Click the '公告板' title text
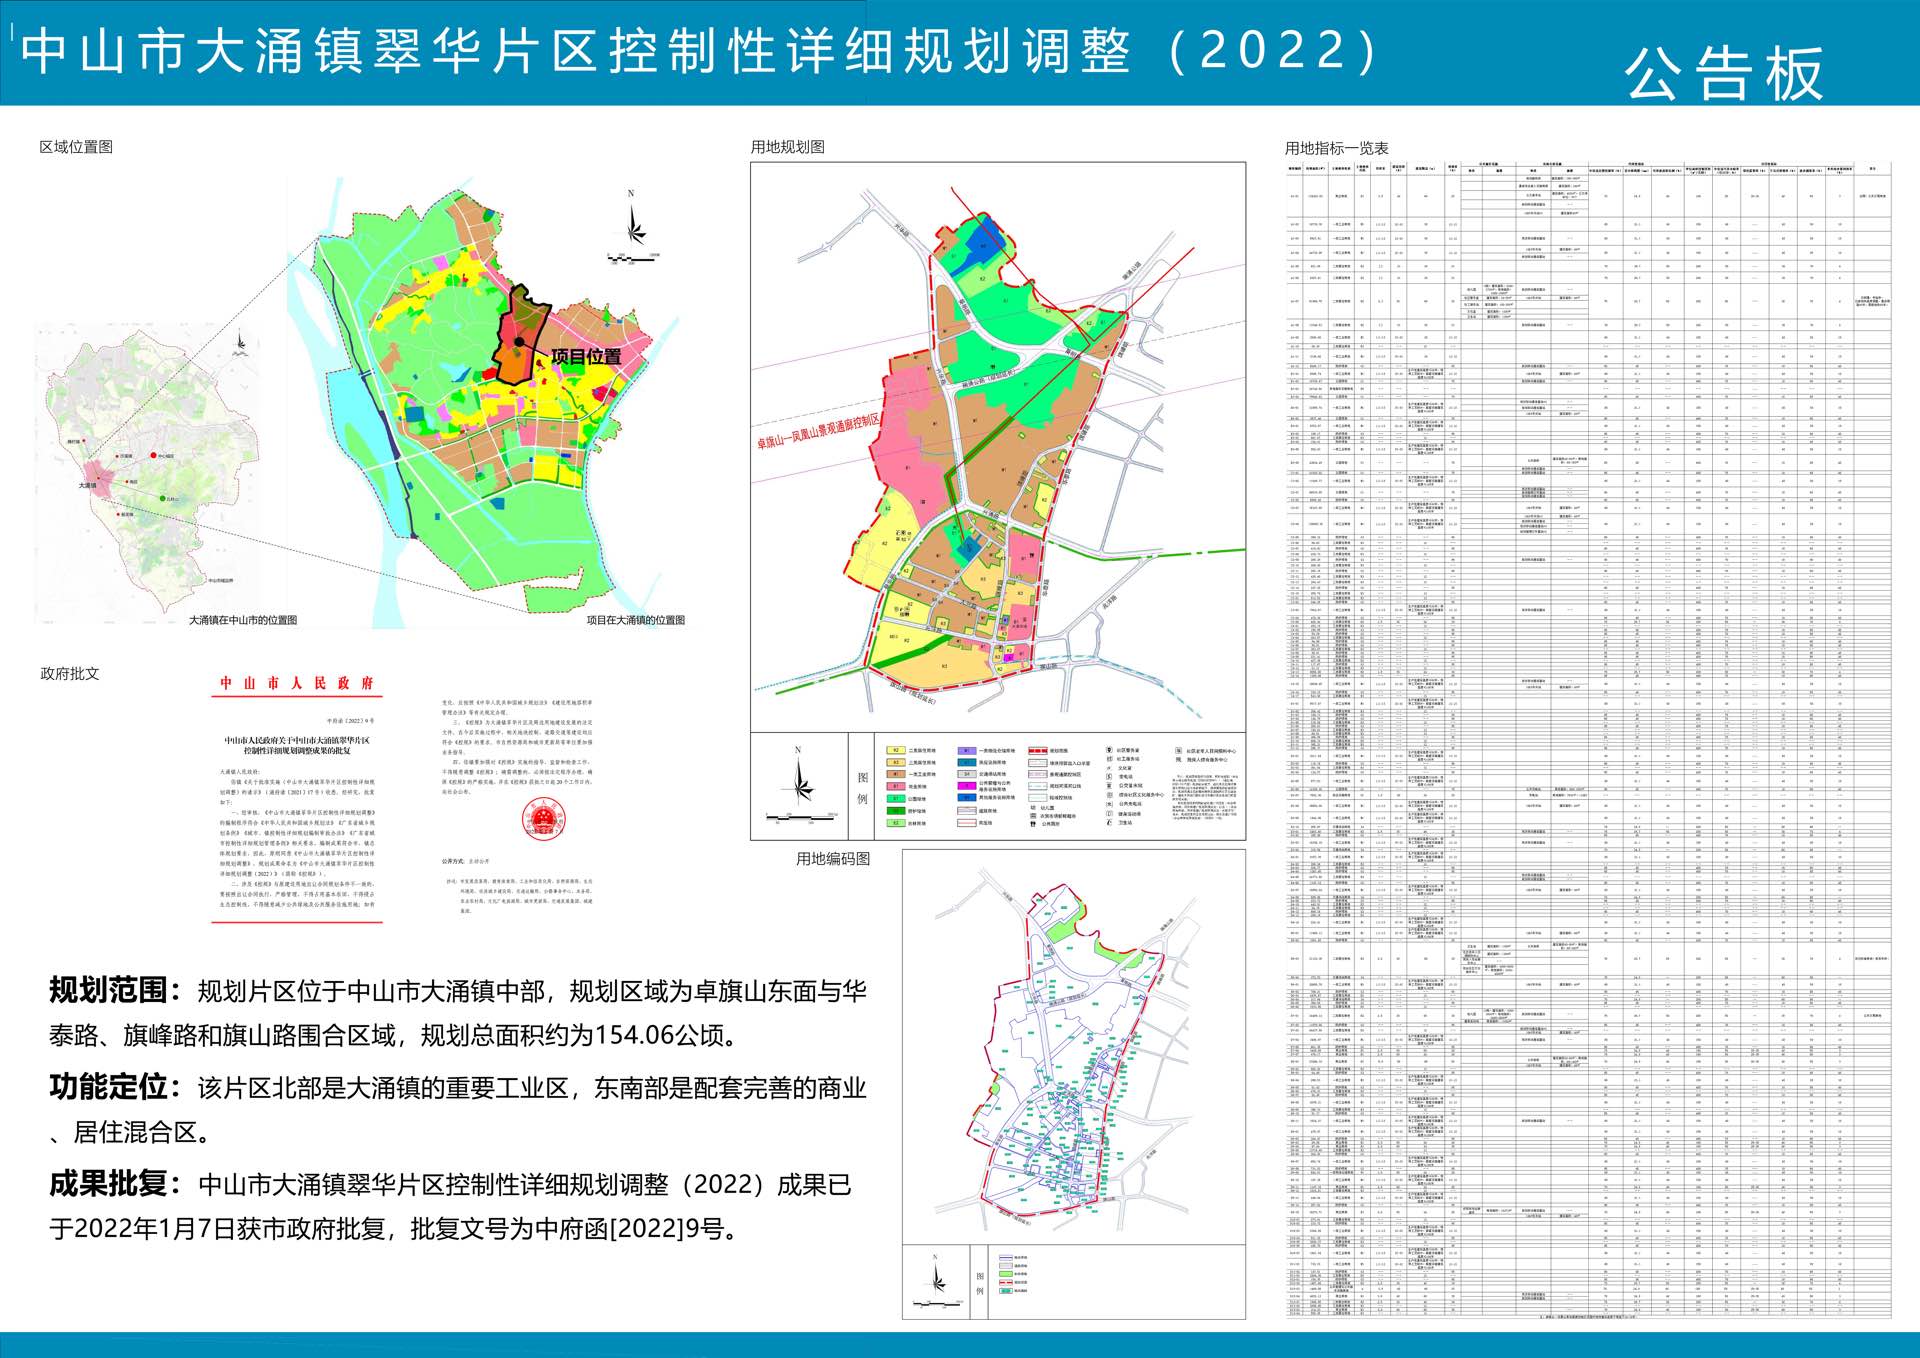Image resolution: width=1920 pixels, height=1358 pixels. pyautogui.click(x=1723, y=74)
